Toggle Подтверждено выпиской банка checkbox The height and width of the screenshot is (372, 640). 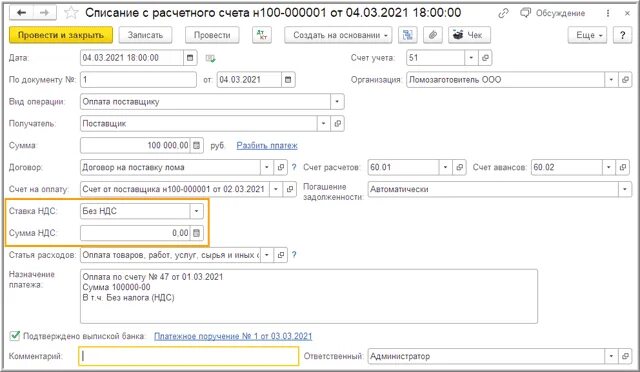(x=15, y=336)
